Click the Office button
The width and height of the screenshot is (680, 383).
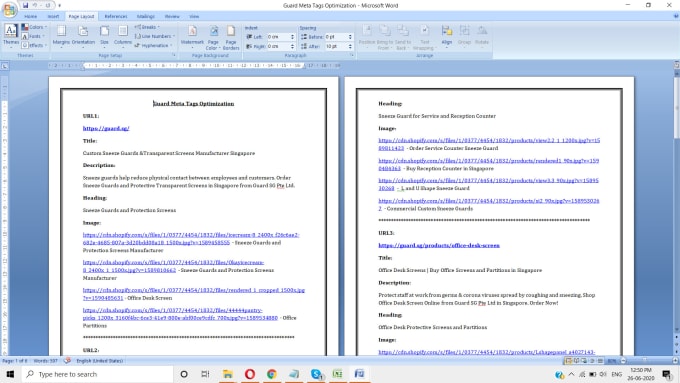click(x=9, y=10)
